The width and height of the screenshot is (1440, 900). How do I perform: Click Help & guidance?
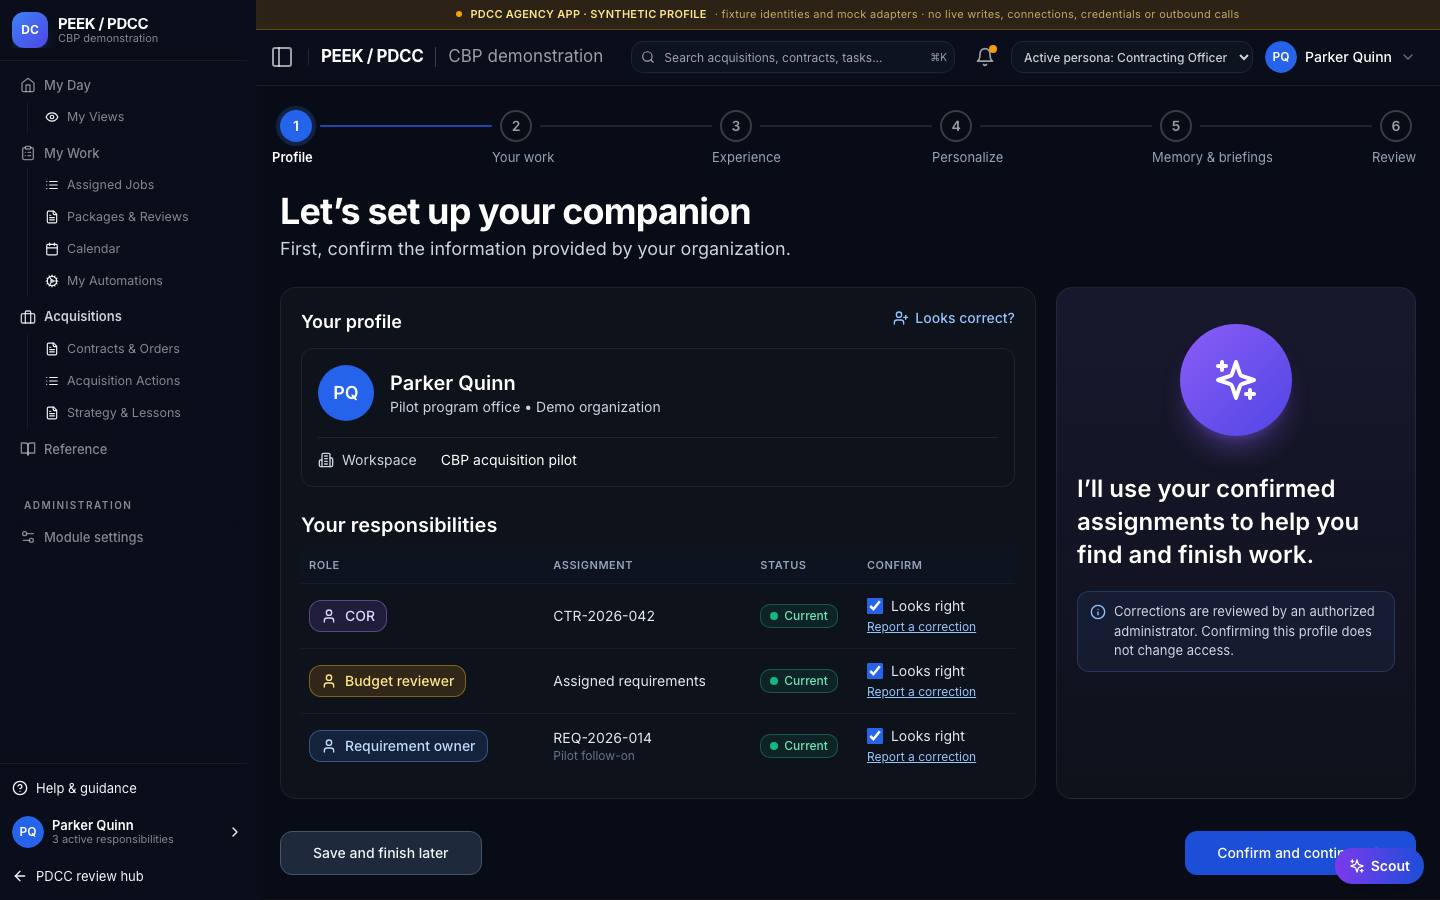(86, 788)
